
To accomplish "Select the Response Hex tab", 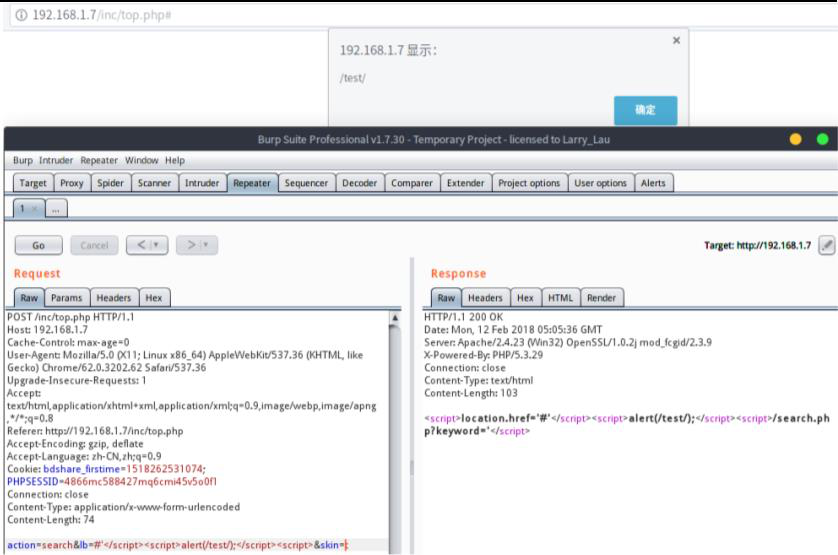I will [525, 298].
